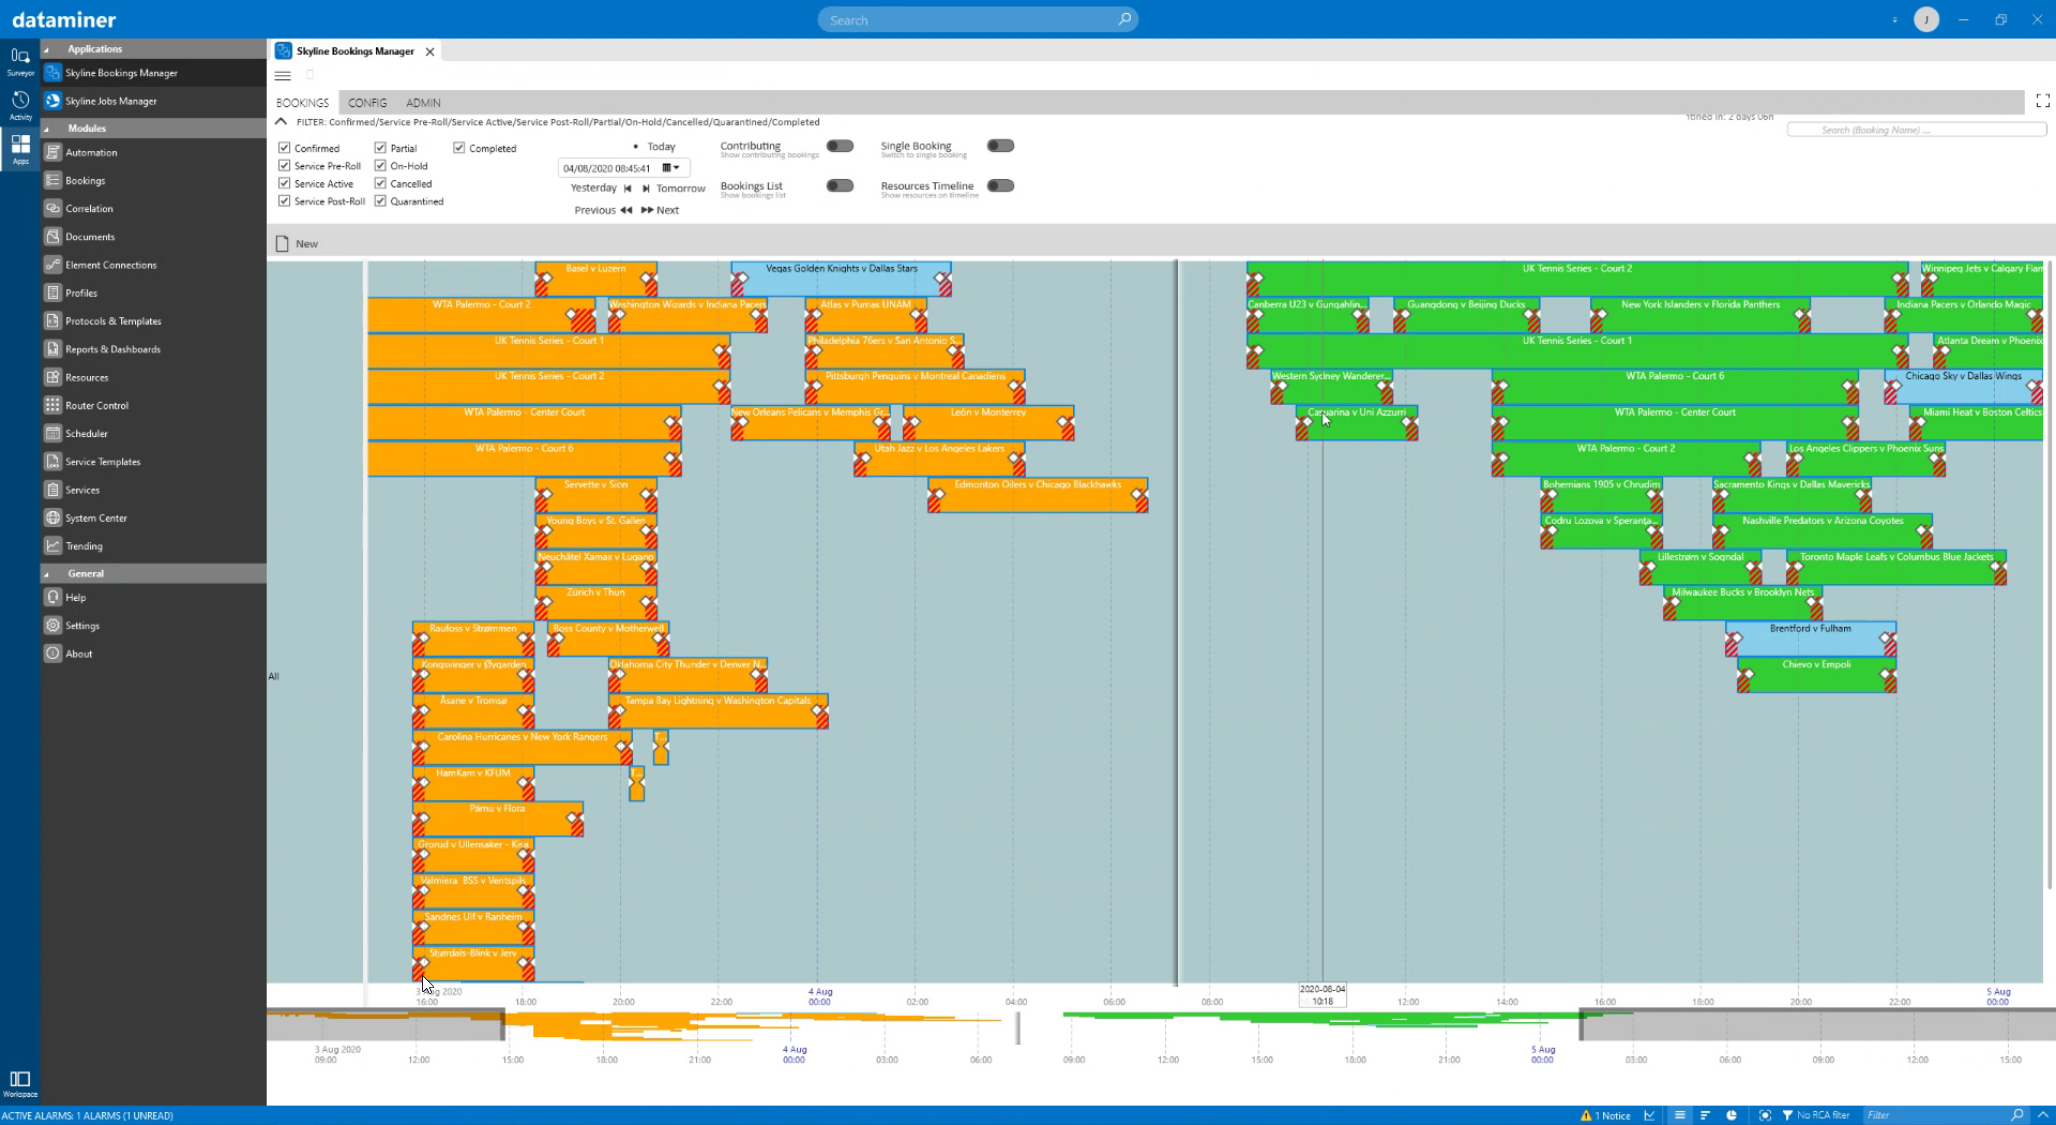Collapse the Modules section
Screen dimensions: 2056x1125
pyautogui.click(x=46, y=129)
